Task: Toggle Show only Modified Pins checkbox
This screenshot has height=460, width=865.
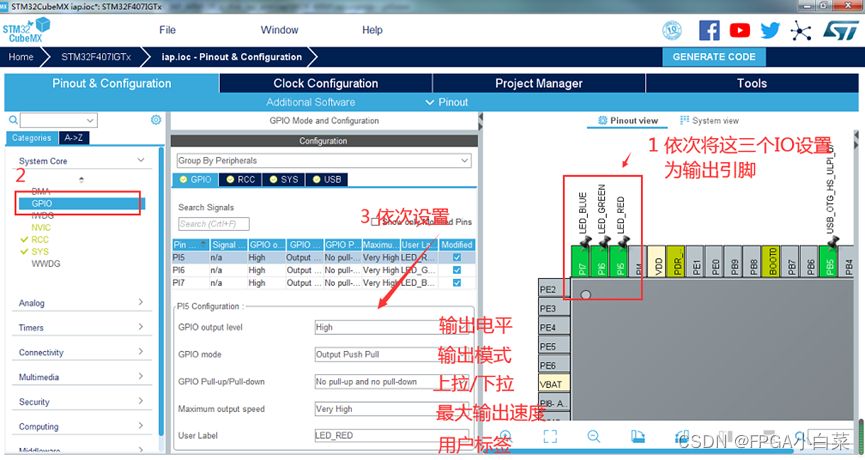Action: [375, 222]
